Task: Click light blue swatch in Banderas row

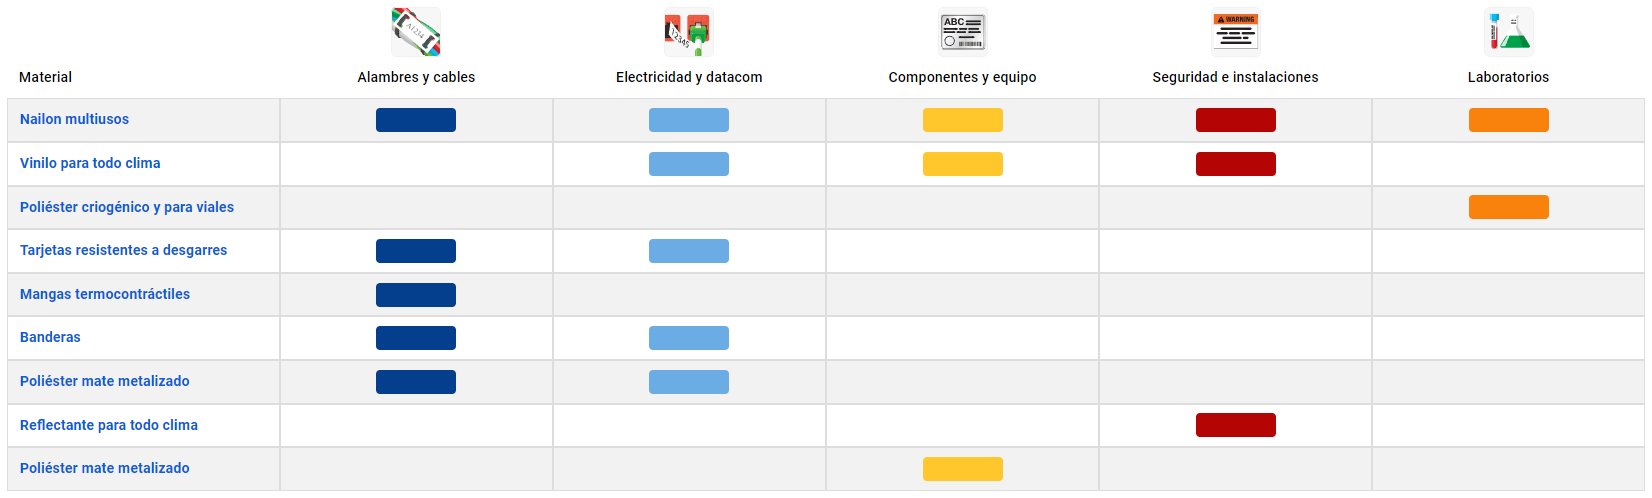Action: point(689,338)
